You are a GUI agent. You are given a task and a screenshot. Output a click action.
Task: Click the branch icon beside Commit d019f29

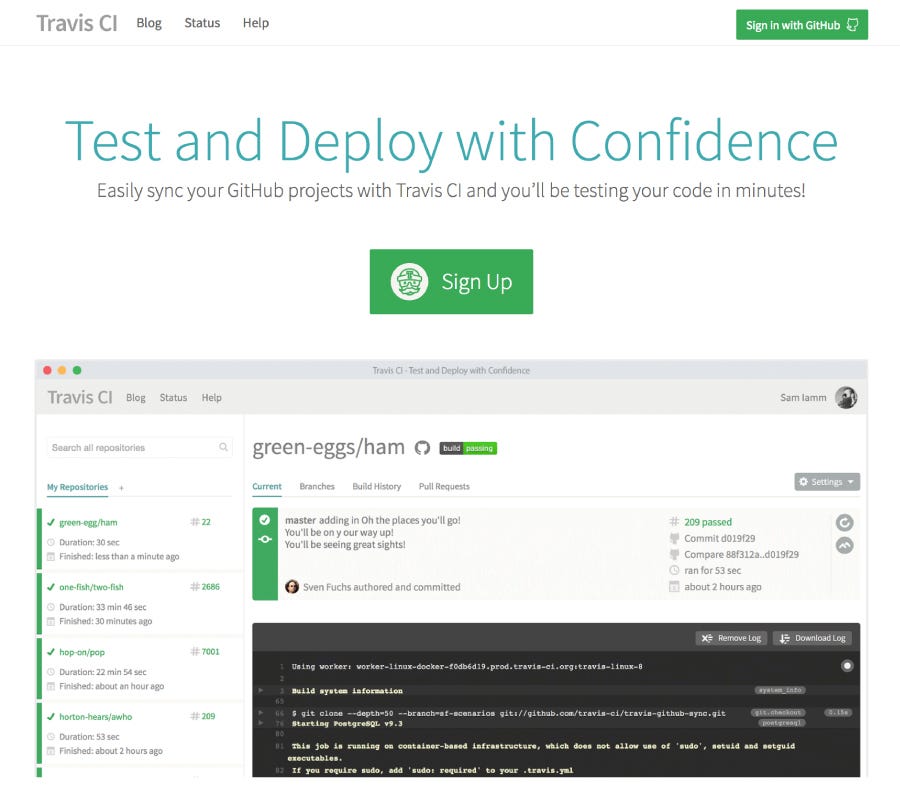pos(677,540)
